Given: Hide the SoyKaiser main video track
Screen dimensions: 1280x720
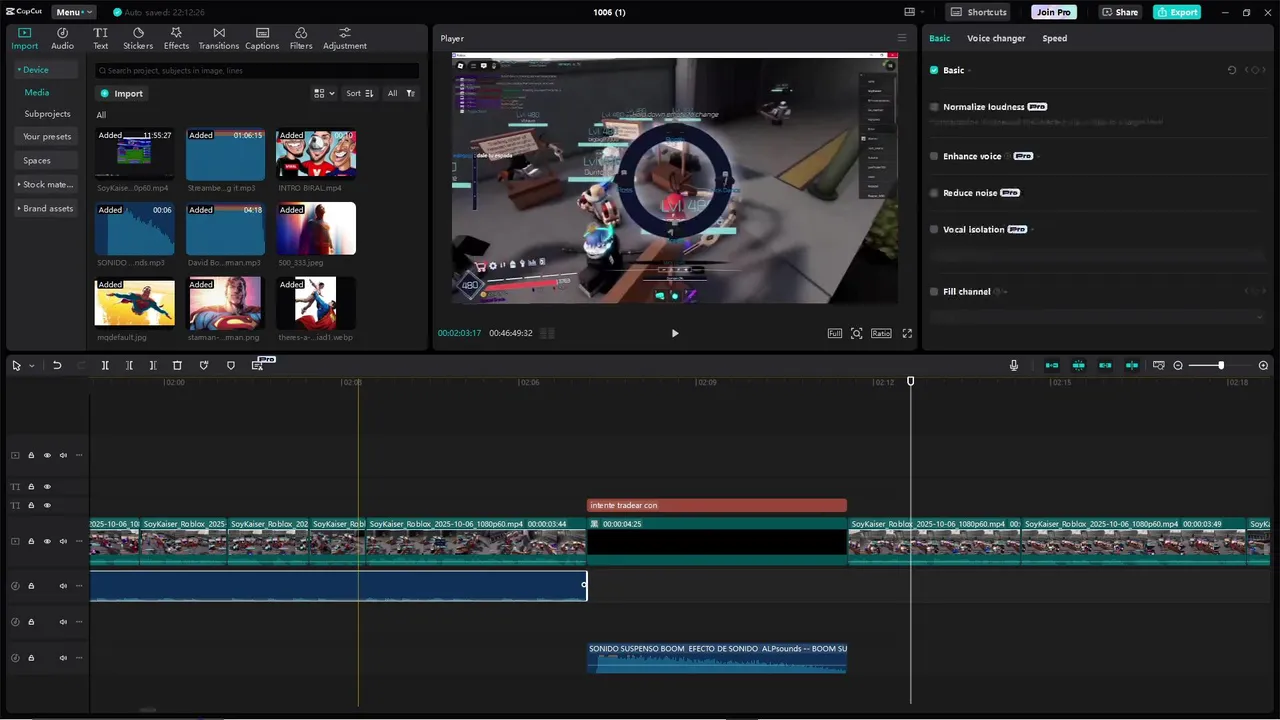Looking at the screenshot, I should [47, 541].
